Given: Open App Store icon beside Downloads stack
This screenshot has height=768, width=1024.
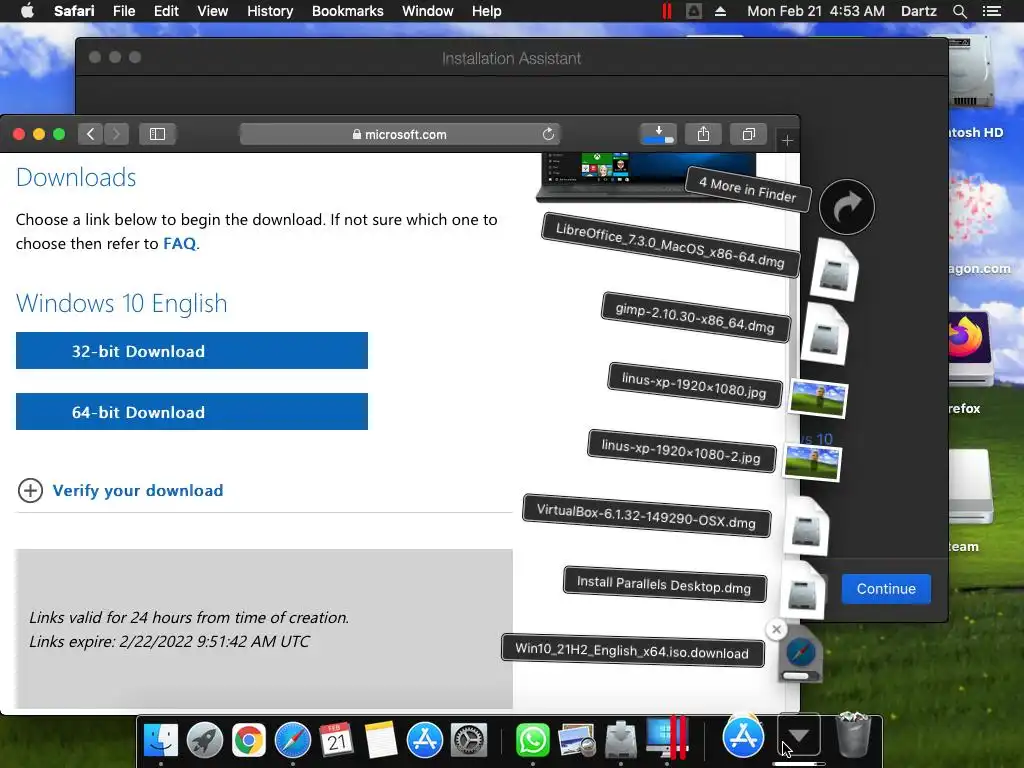Looking at the screenshot, I should coord(743,737).
